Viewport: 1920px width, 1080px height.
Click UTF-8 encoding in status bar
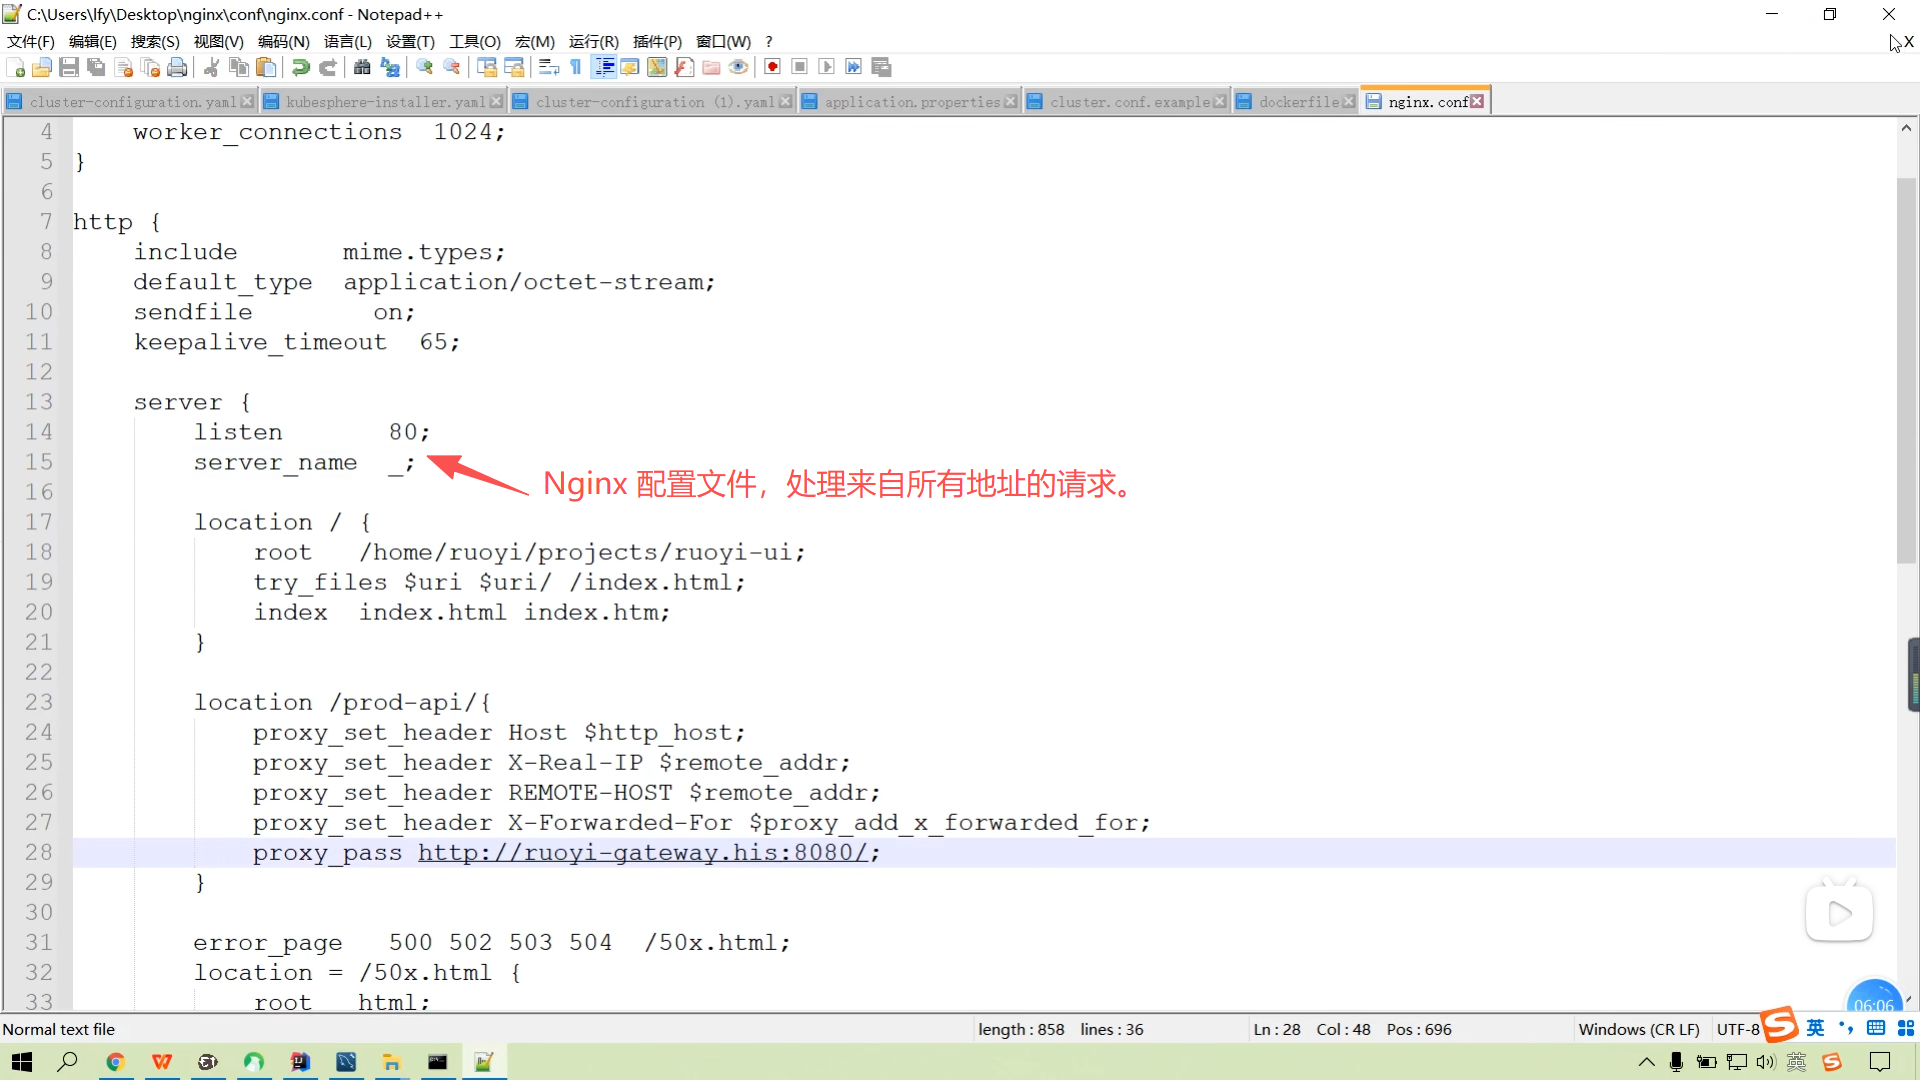click(x=1738, y=1029)
